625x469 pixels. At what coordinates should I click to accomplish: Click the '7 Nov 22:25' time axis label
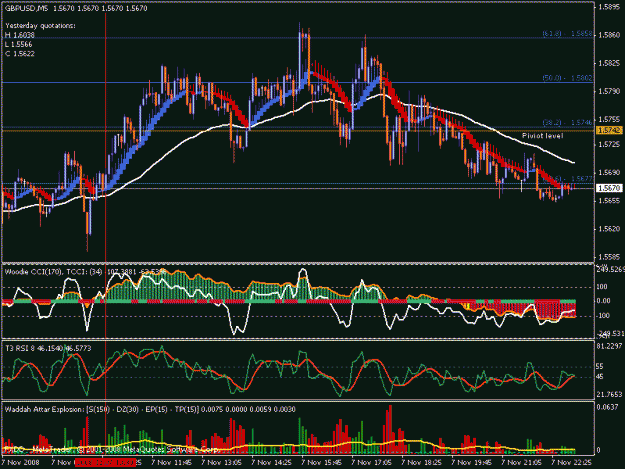pyautogui.click(x=571, y=462)
